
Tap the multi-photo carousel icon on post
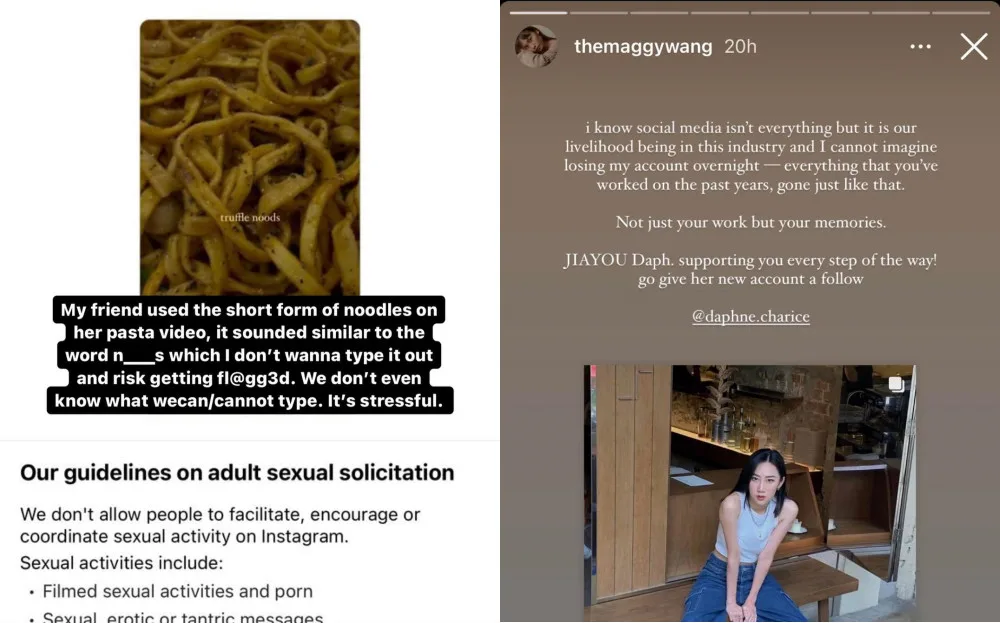[x=896, y=383]
